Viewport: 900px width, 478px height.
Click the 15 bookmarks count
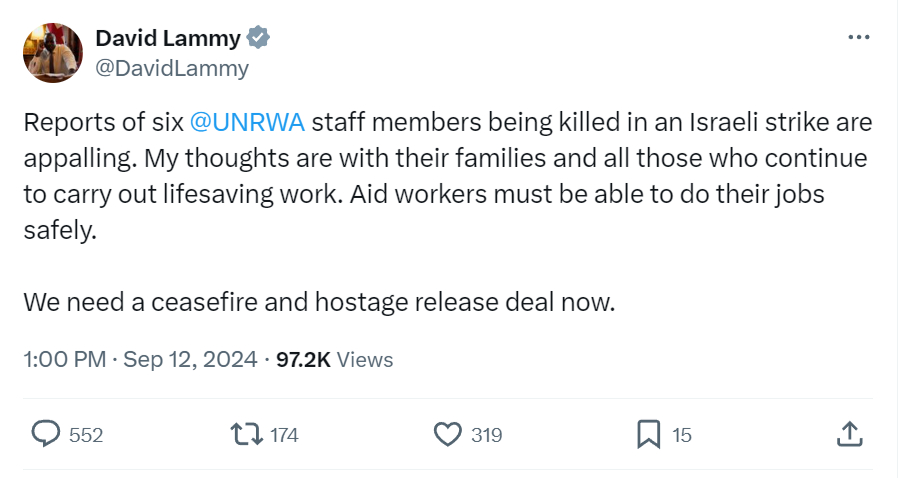(681, 435)
